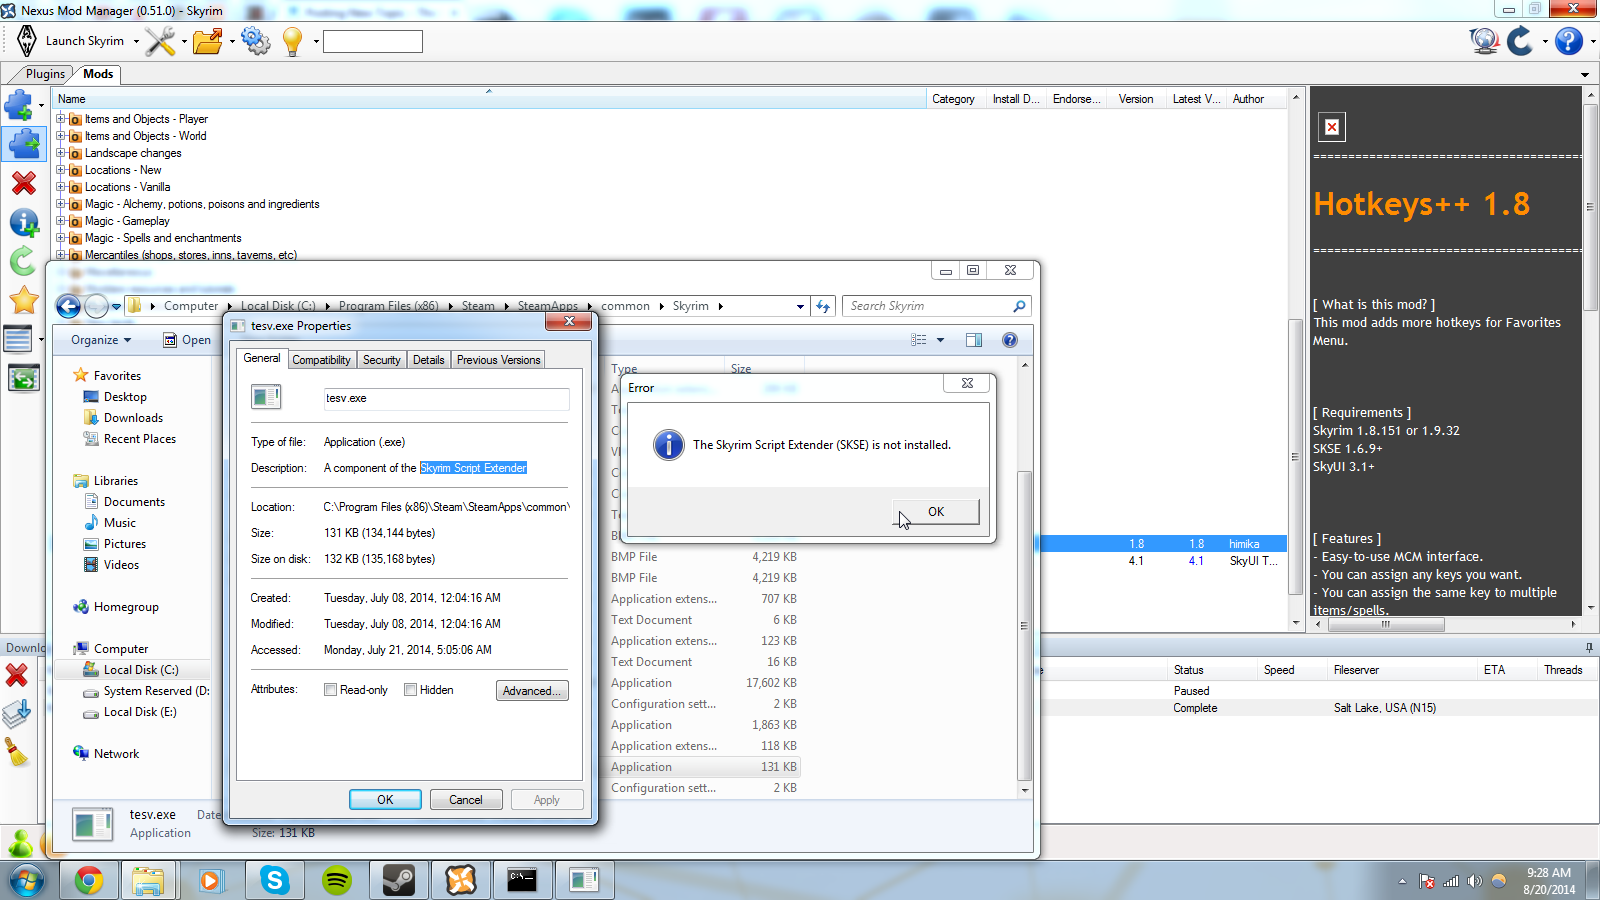1600x900 pixels.
Task: Click the lightbulb tips icon
Action: [292, 41]
